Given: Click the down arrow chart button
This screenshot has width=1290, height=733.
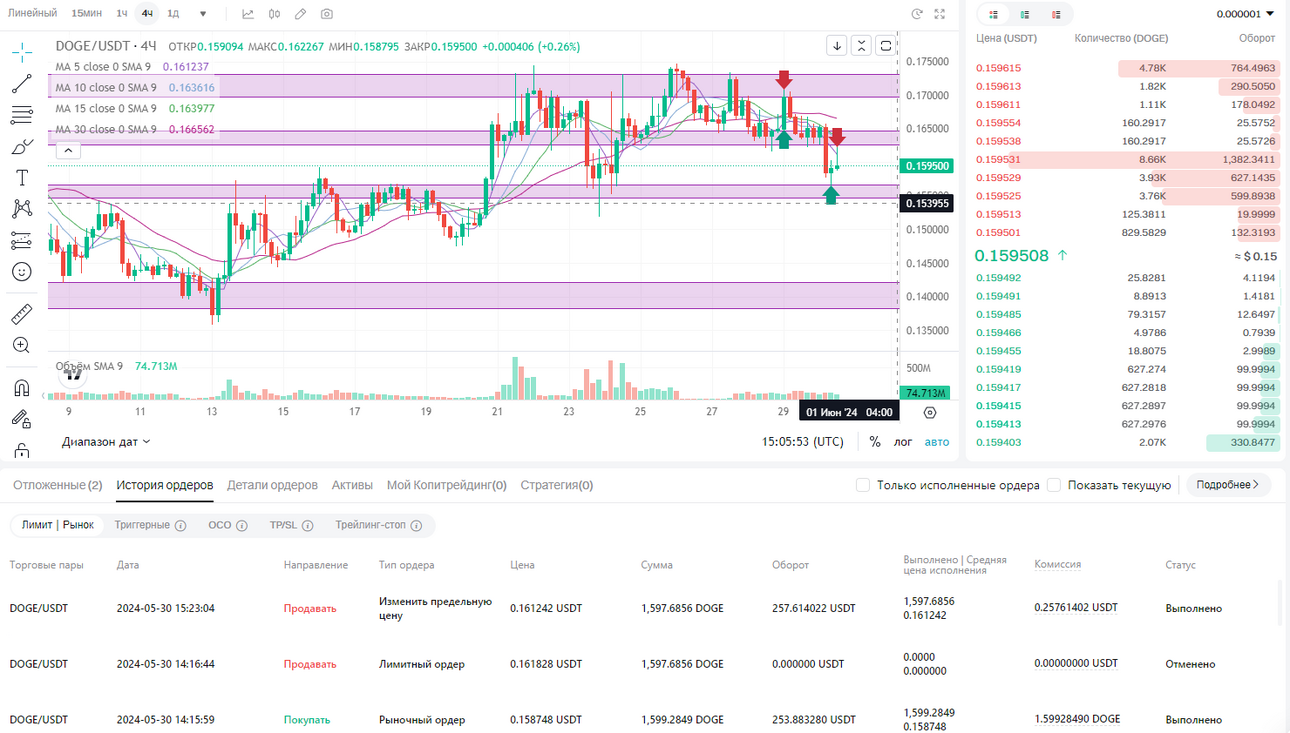Looking at the screenshot, I should 836,46.
